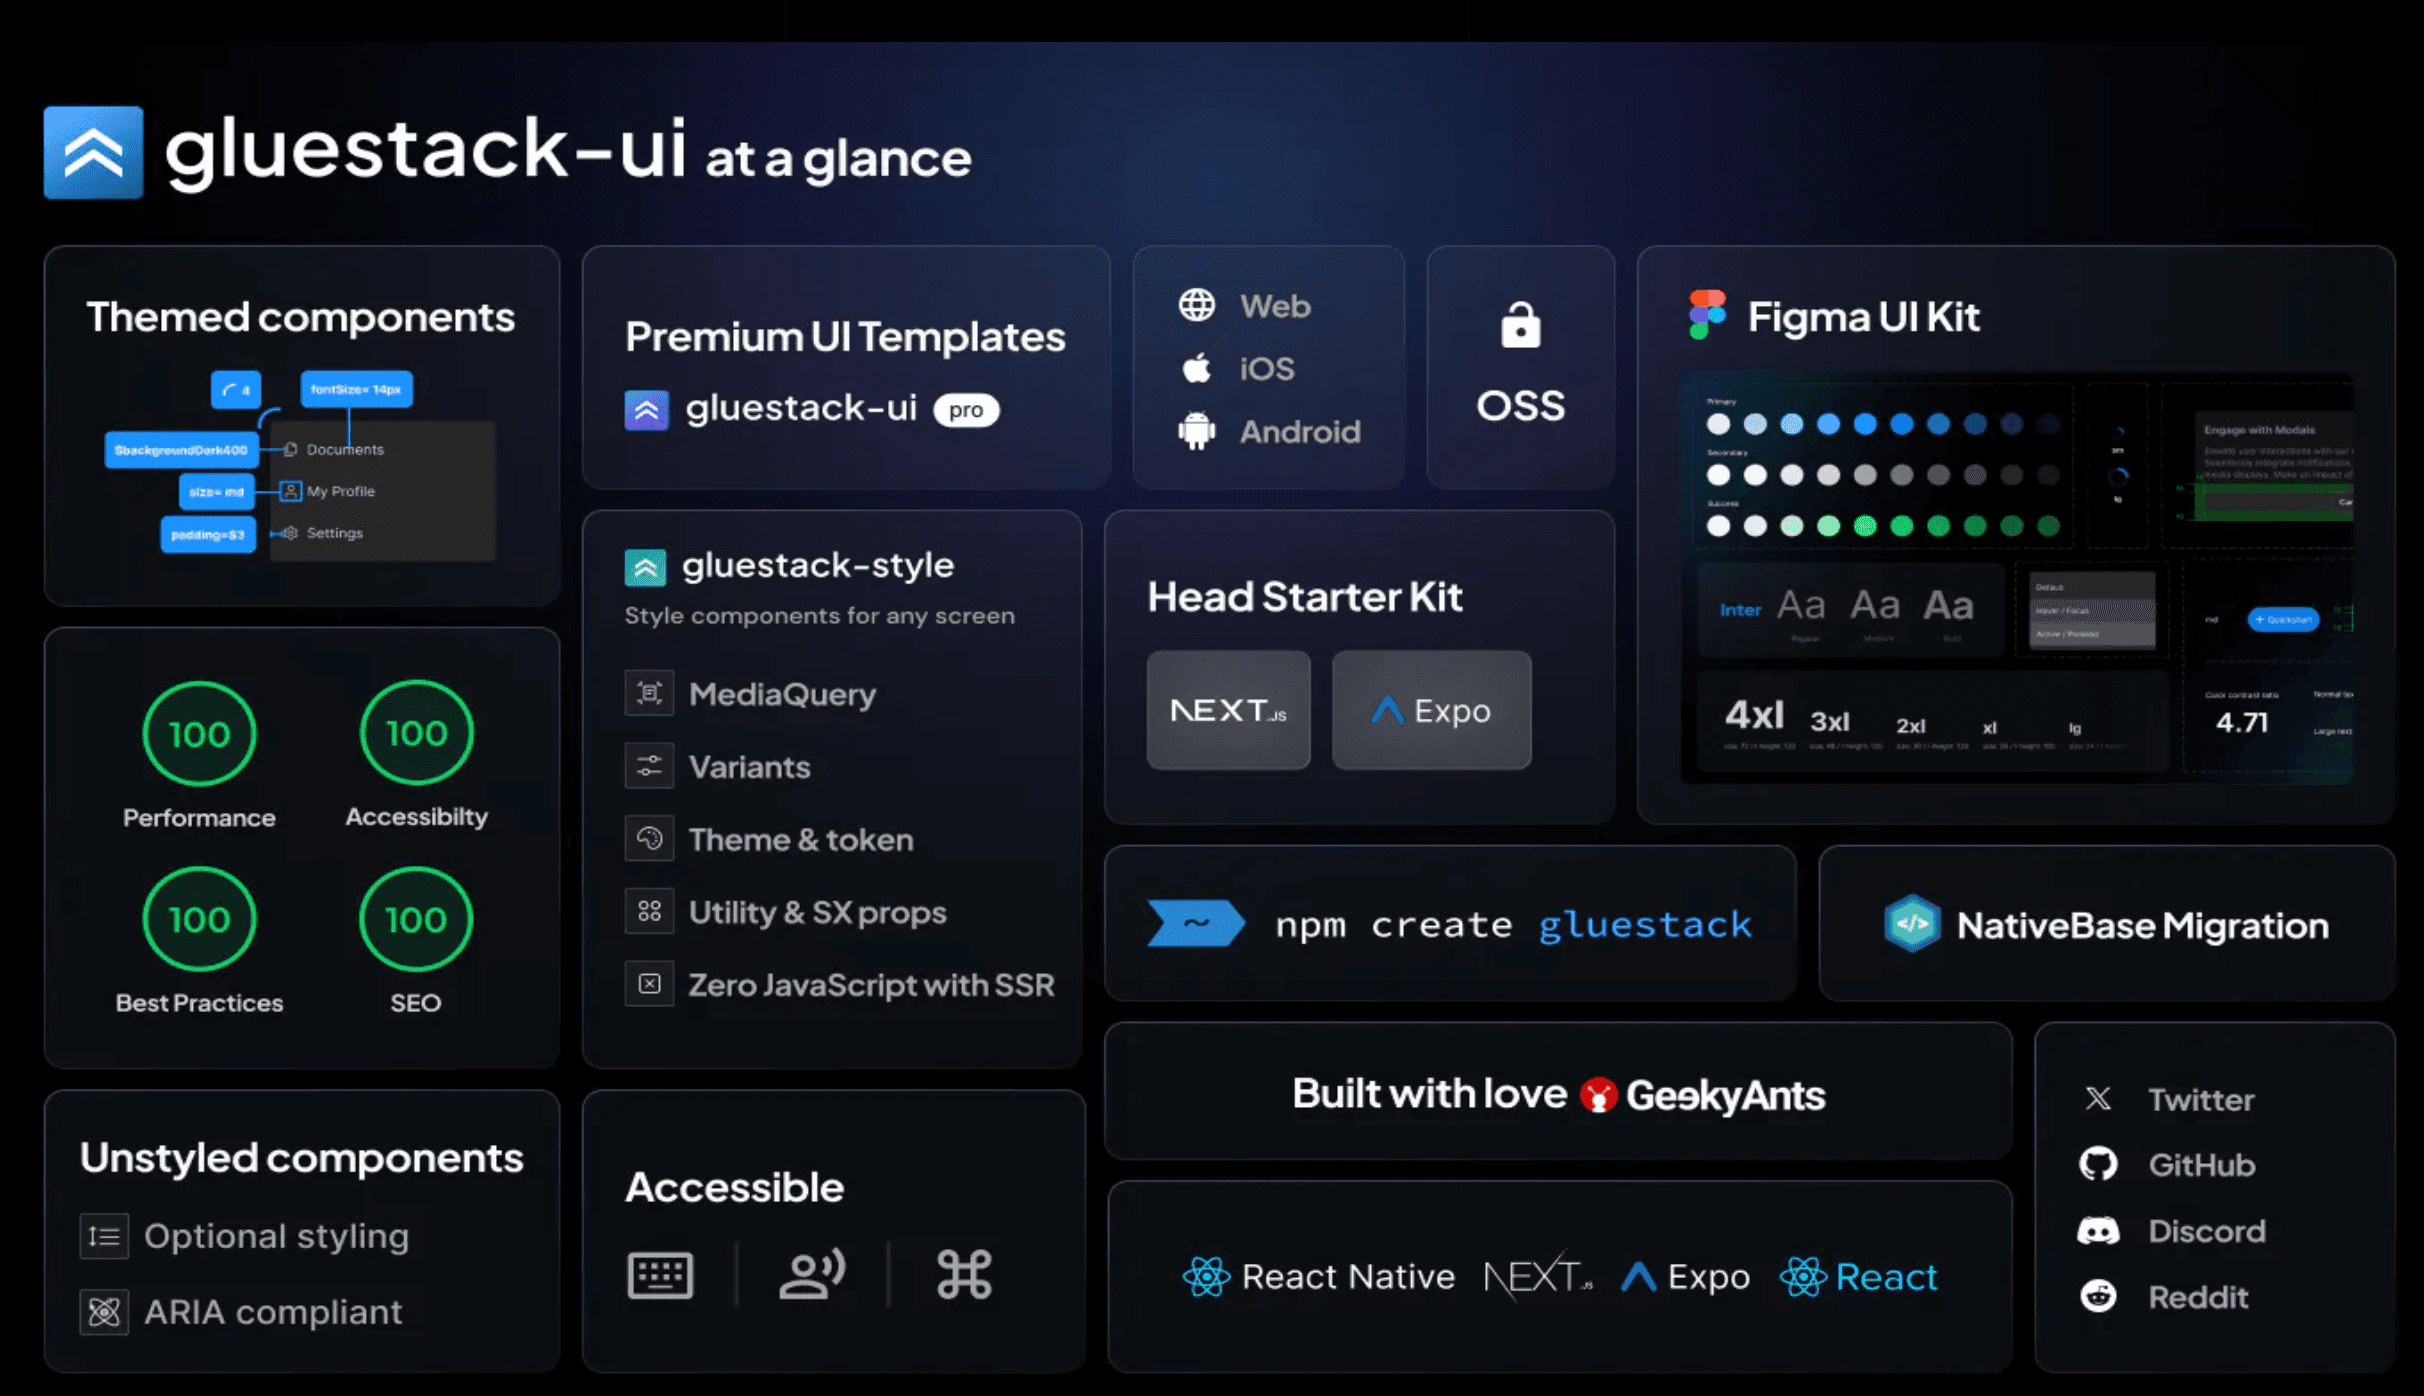The image size is (2424, 1396).
Task: Click the Expo starter kit button
Action: (1431, 710)
